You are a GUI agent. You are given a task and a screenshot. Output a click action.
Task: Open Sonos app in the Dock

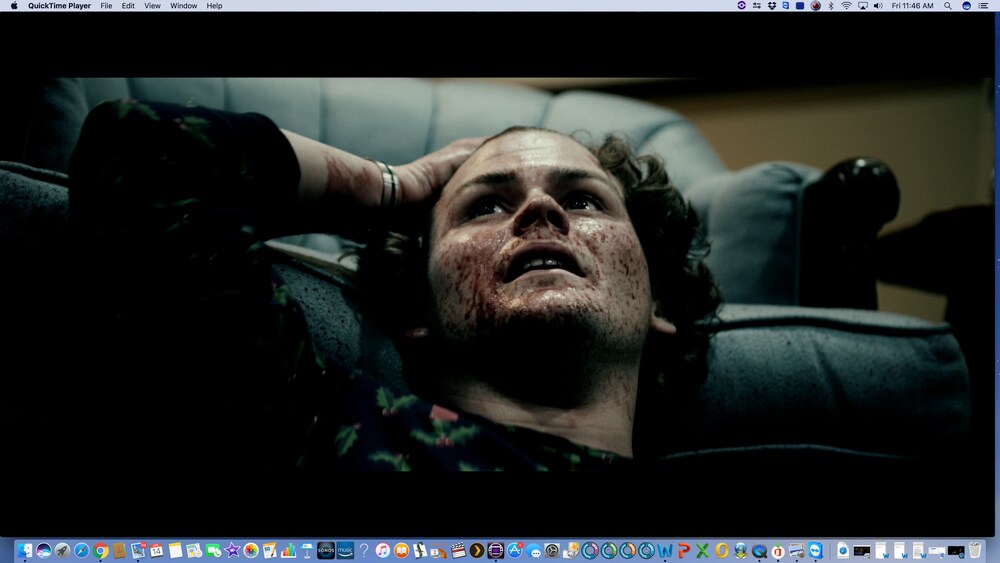tap(326, 550)
